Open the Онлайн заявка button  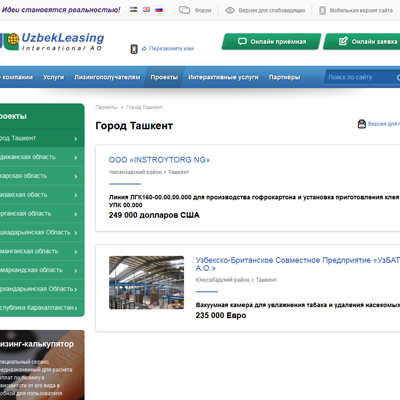(362, 42)
